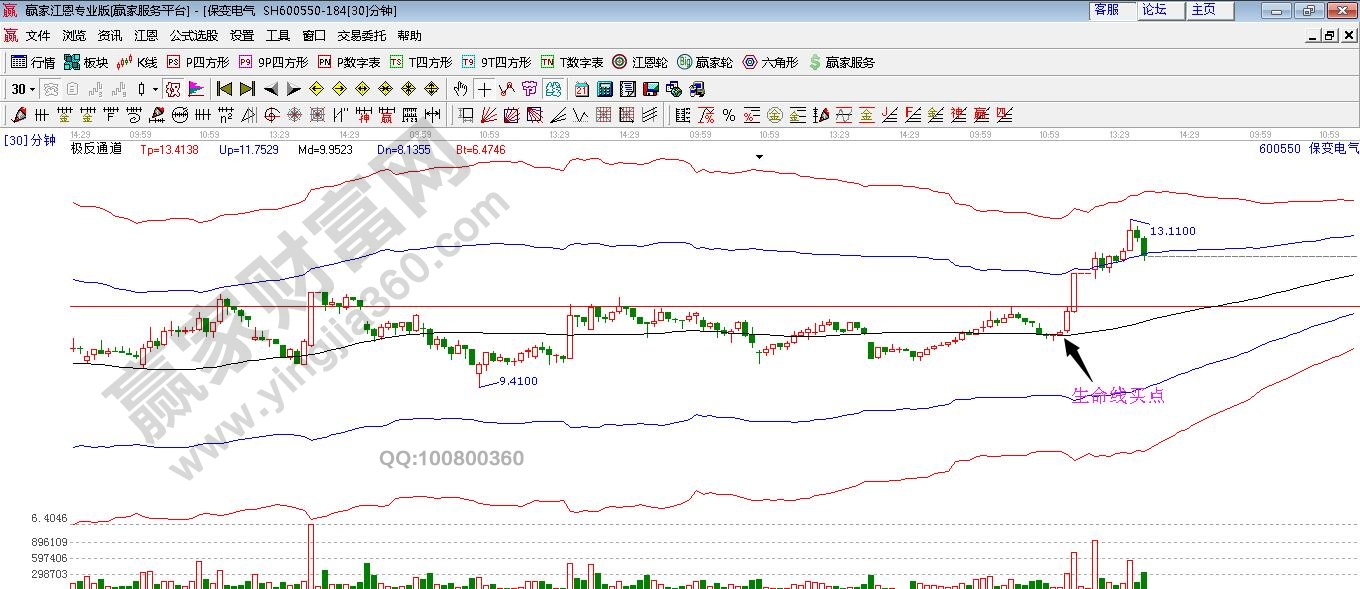Select the hand pan tool
1360x589 pixels.
[x=461, y=89]
